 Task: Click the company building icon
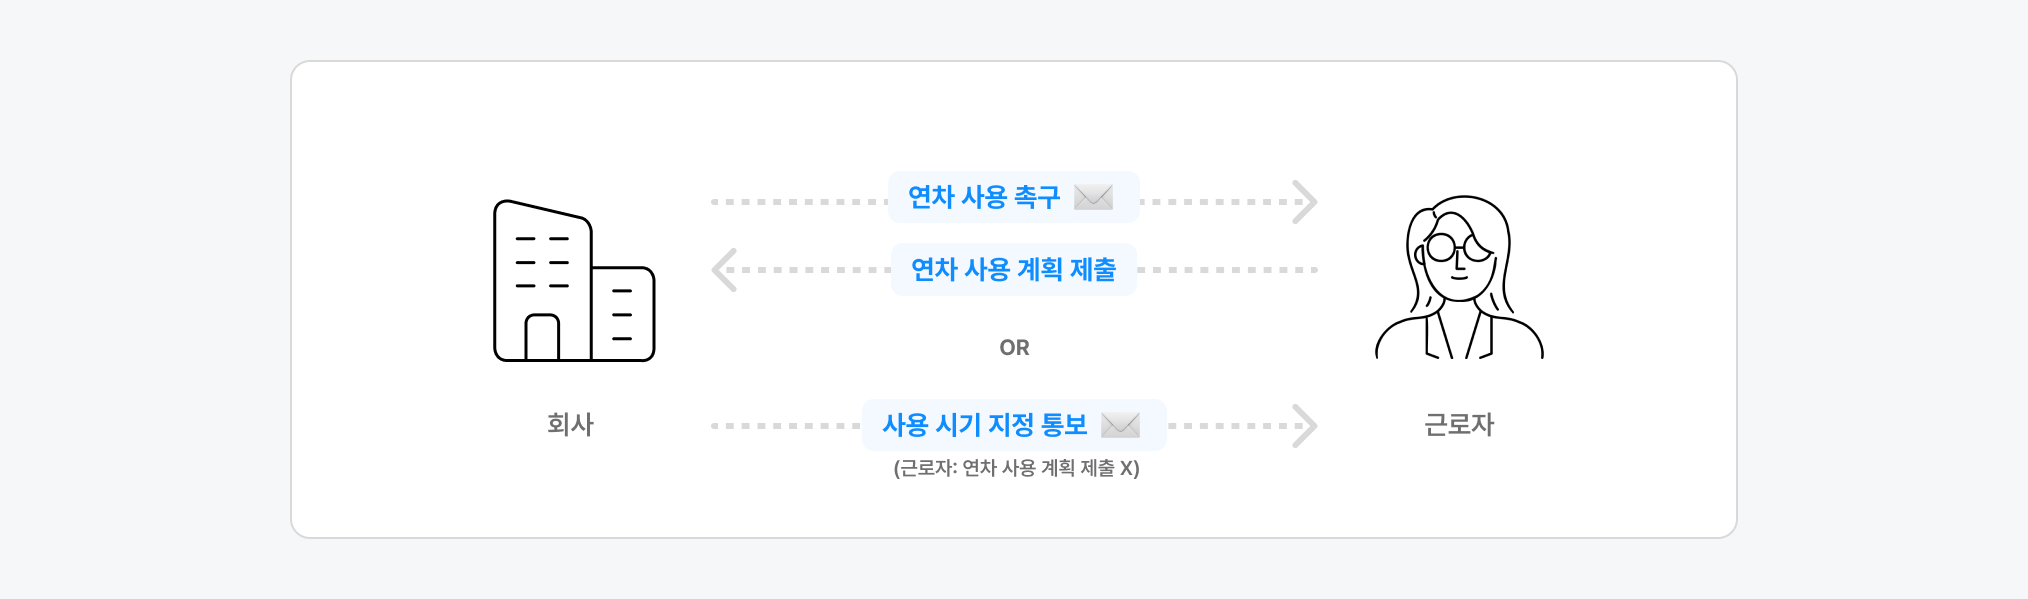coord(573,282)
